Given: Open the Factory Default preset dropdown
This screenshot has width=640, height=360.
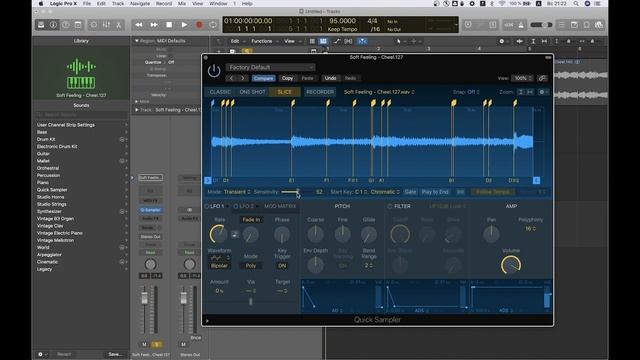Looking at the screenshot, I should 270,67.
